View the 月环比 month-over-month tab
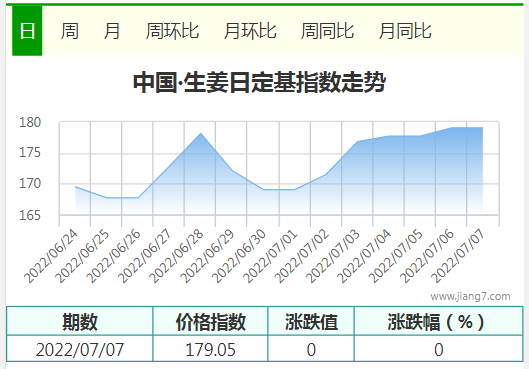Image resolution: width=529 pixels, height=369 pixels. click(250, 31)
